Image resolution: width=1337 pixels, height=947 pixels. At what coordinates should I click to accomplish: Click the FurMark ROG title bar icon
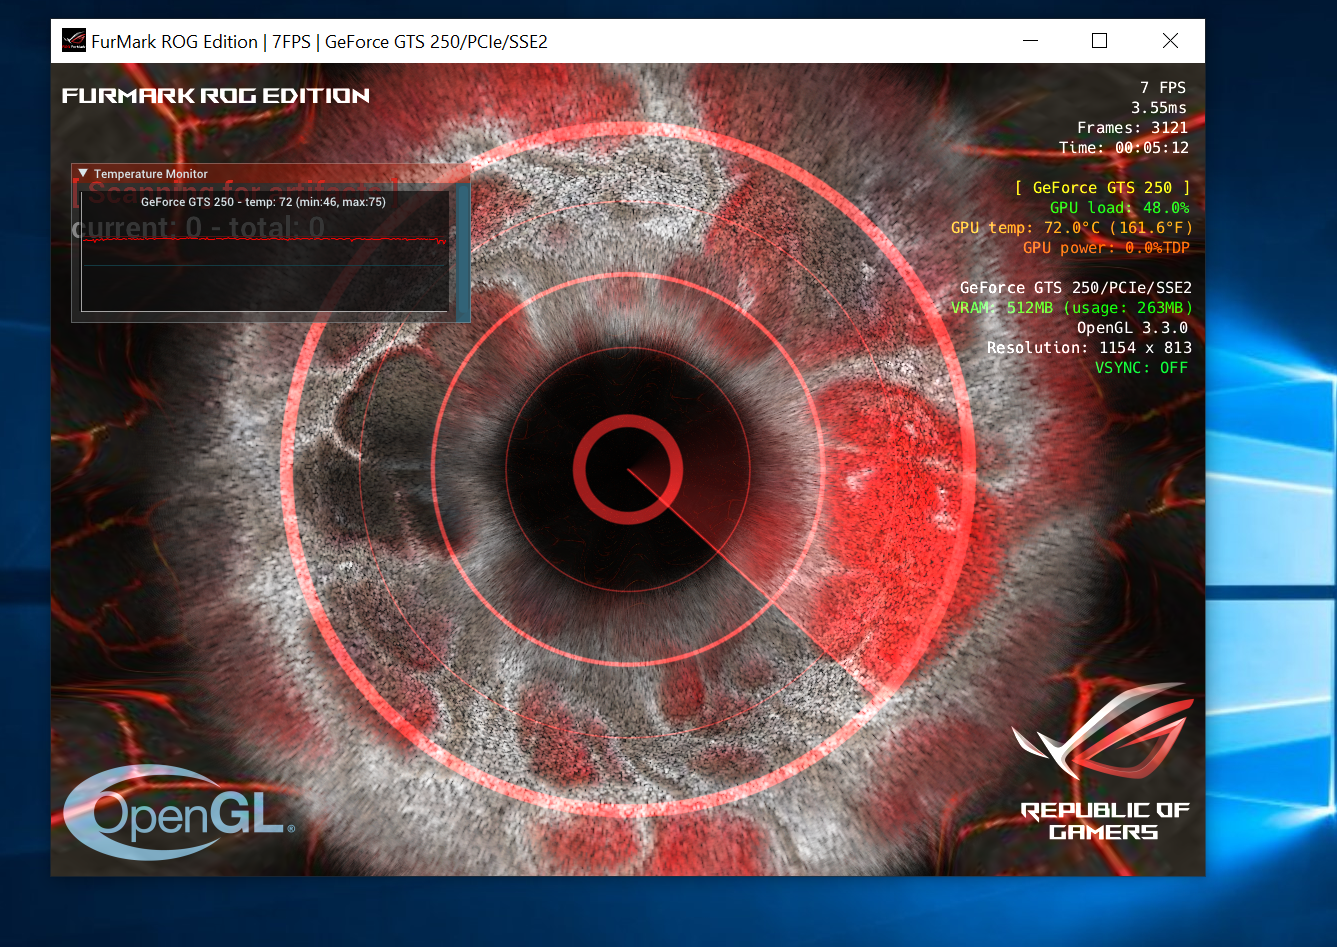click(74, 41)
